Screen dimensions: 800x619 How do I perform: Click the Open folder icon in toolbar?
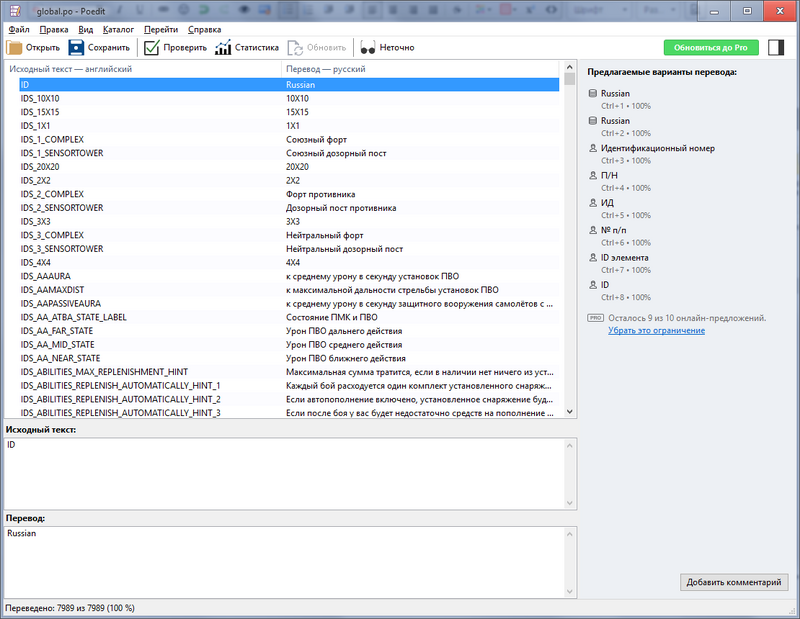tap(16, 47)
